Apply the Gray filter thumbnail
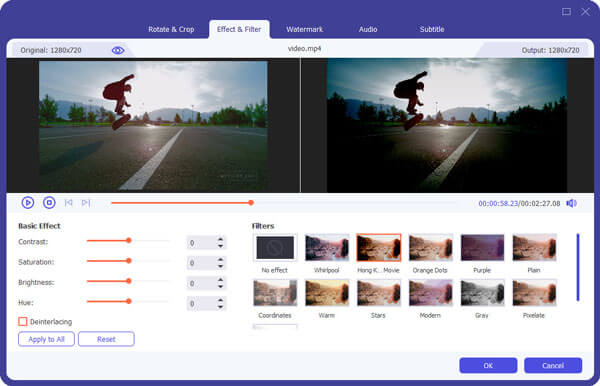This screenshot has width=600, height=386. coord(482,293)
